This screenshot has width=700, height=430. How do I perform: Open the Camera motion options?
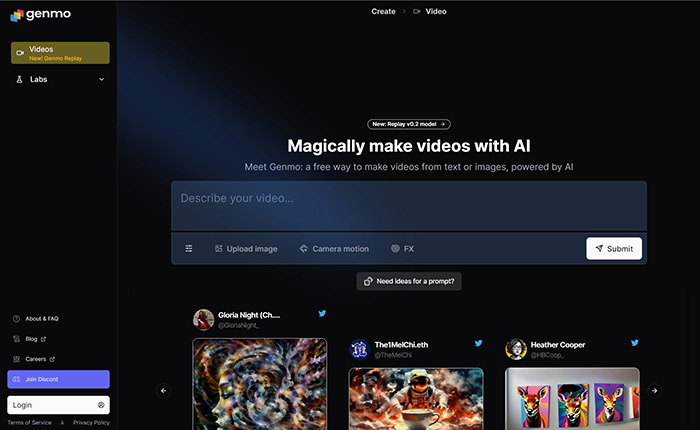(334, 249)
